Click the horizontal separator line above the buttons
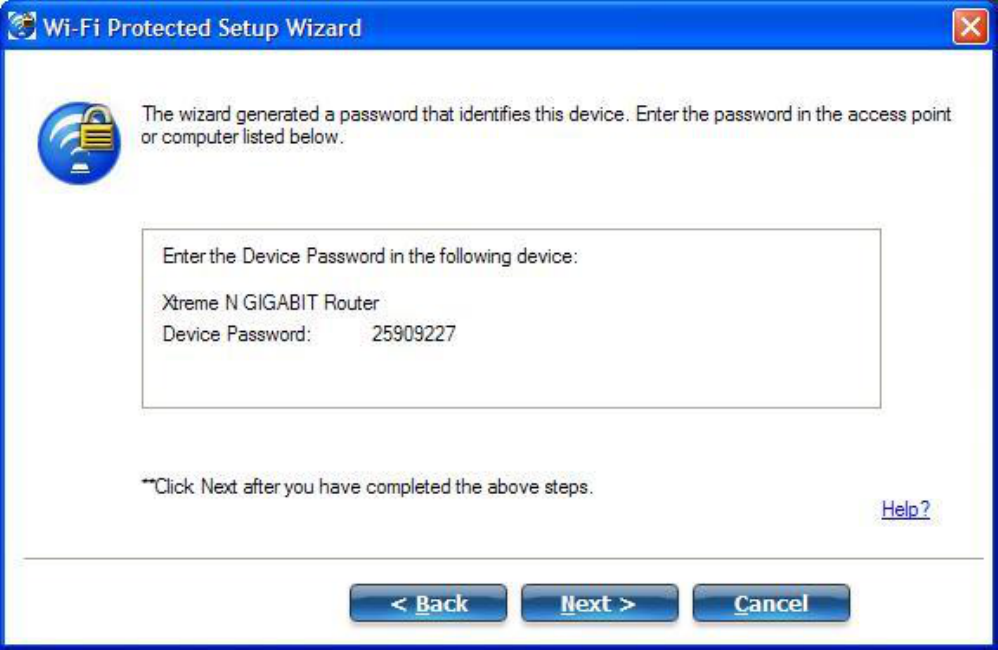Screen dimensions: 998x650 (x=503, y=559)
